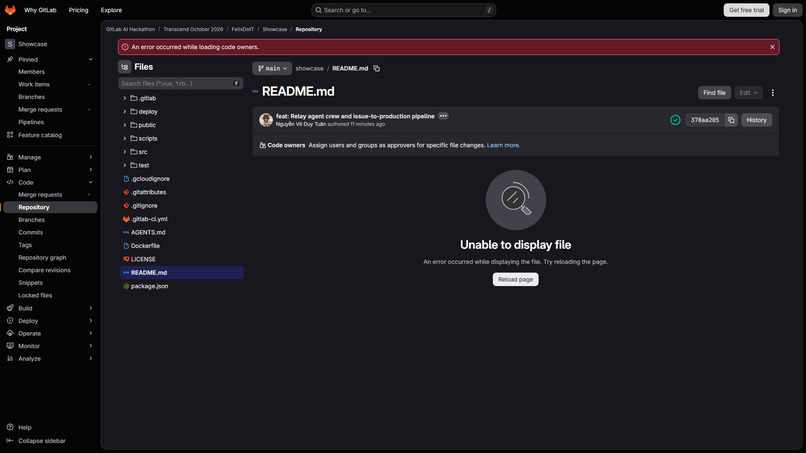Open Explore in top navigation

coord(112,10)
